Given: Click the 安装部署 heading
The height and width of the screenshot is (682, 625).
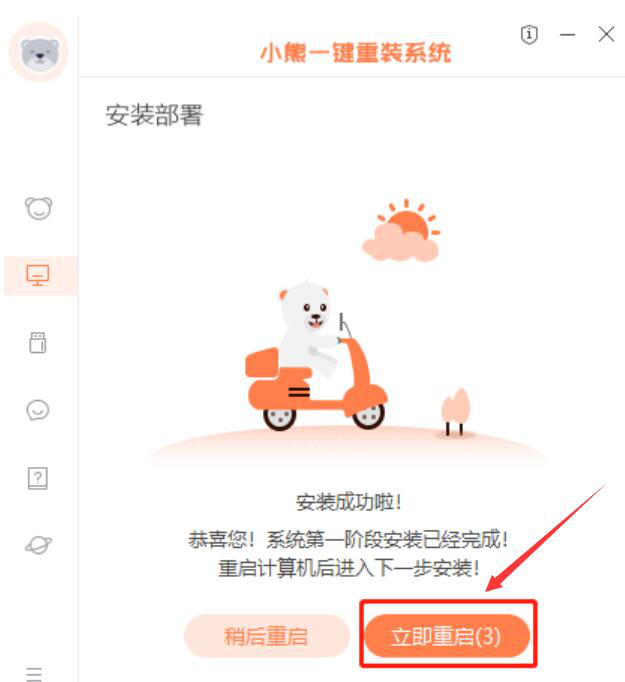Looking at the screenshot, I should coord(154,115).
